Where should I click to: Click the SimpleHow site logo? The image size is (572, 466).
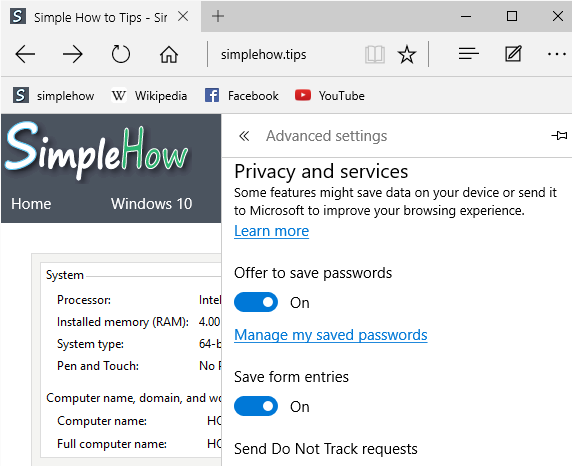pos(97,151)
